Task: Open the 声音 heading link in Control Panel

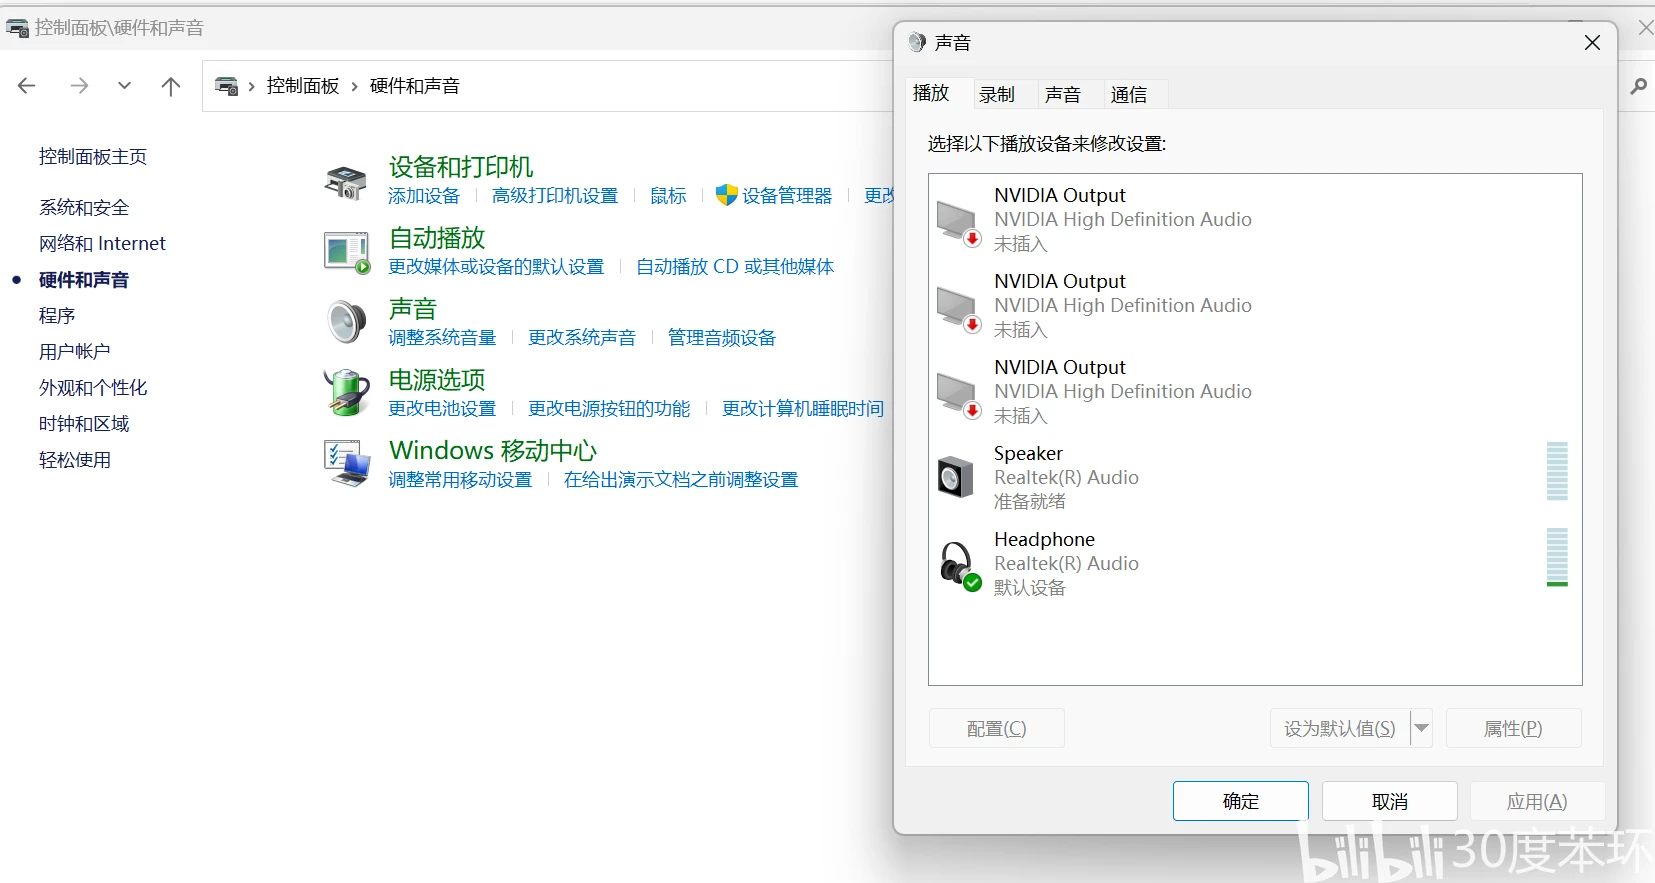Action: tap(413, 309)
